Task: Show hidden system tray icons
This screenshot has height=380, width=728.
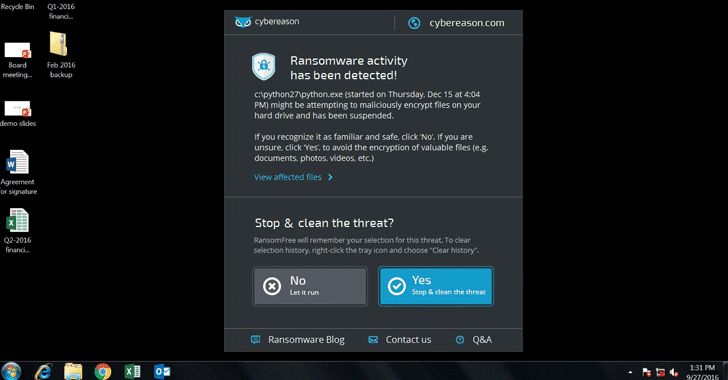Action: click(x=630, y=372)
